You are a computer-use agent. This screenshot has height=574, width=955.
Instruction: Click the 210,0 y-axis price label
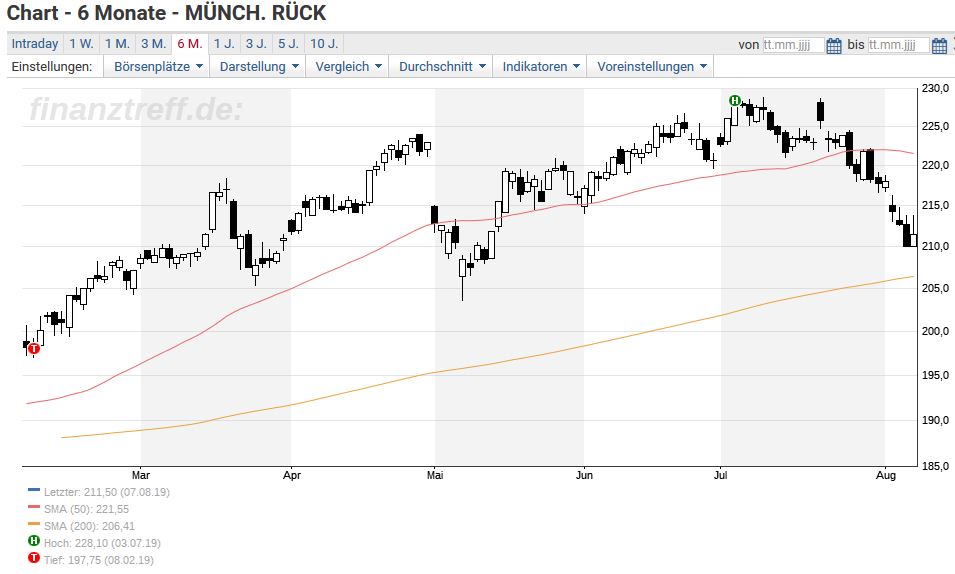point(935,246)
